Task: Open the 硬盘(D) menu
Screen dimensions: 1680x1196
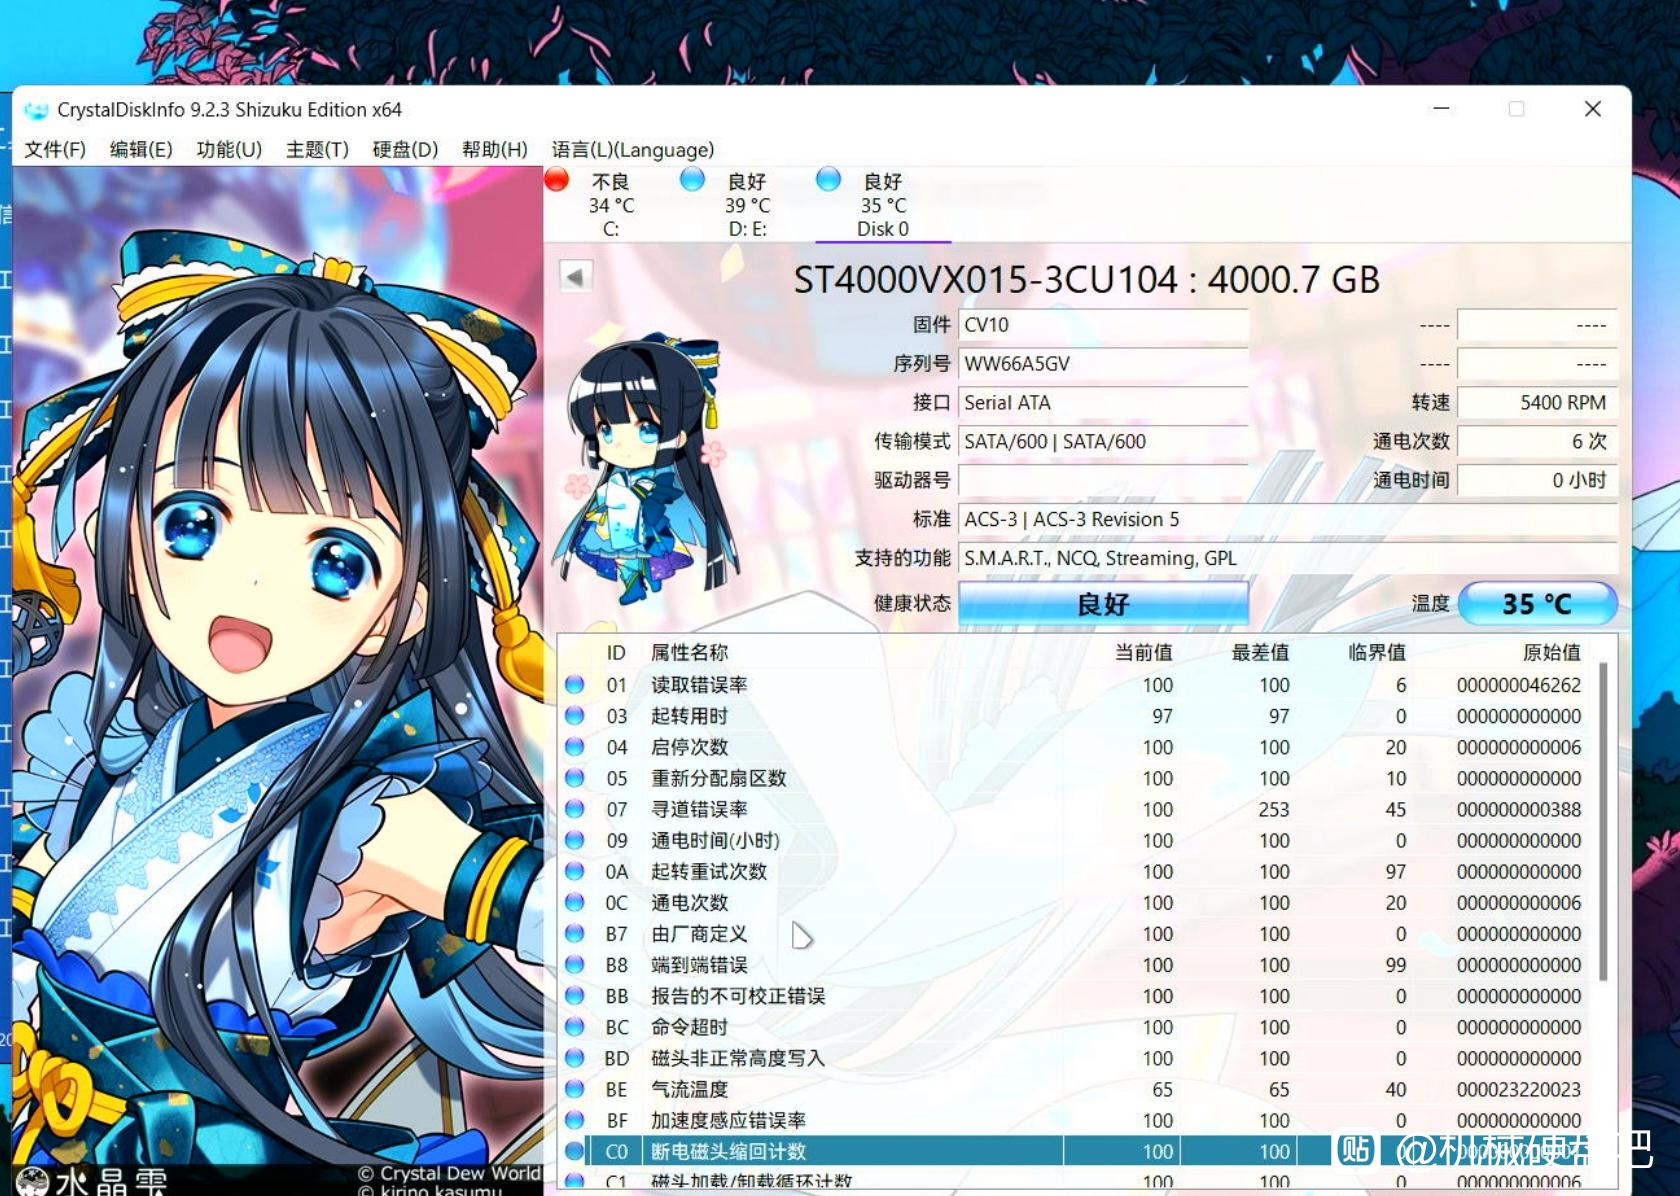Action: [x=405, y=150]
